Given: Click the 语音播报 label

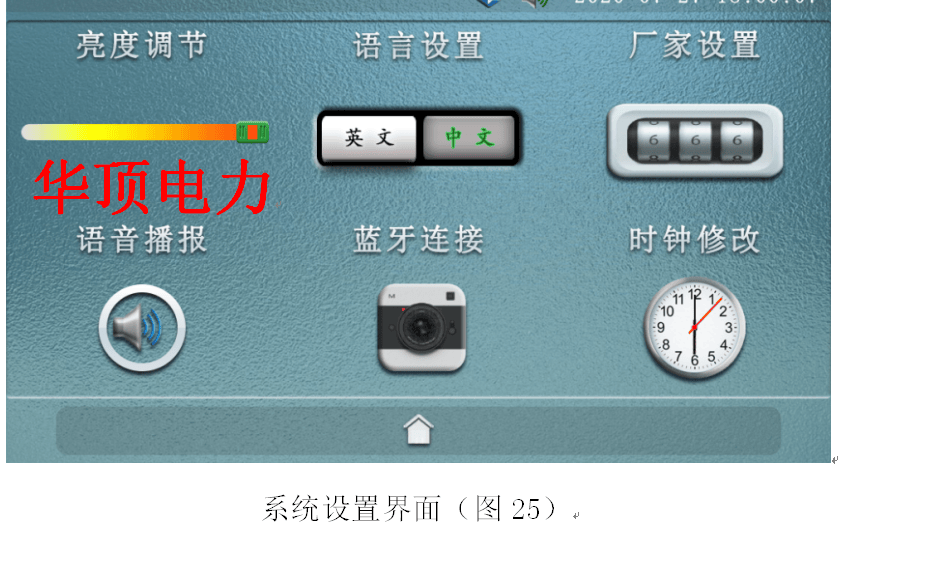Looking at the screenshot, I should click(142, 240).
